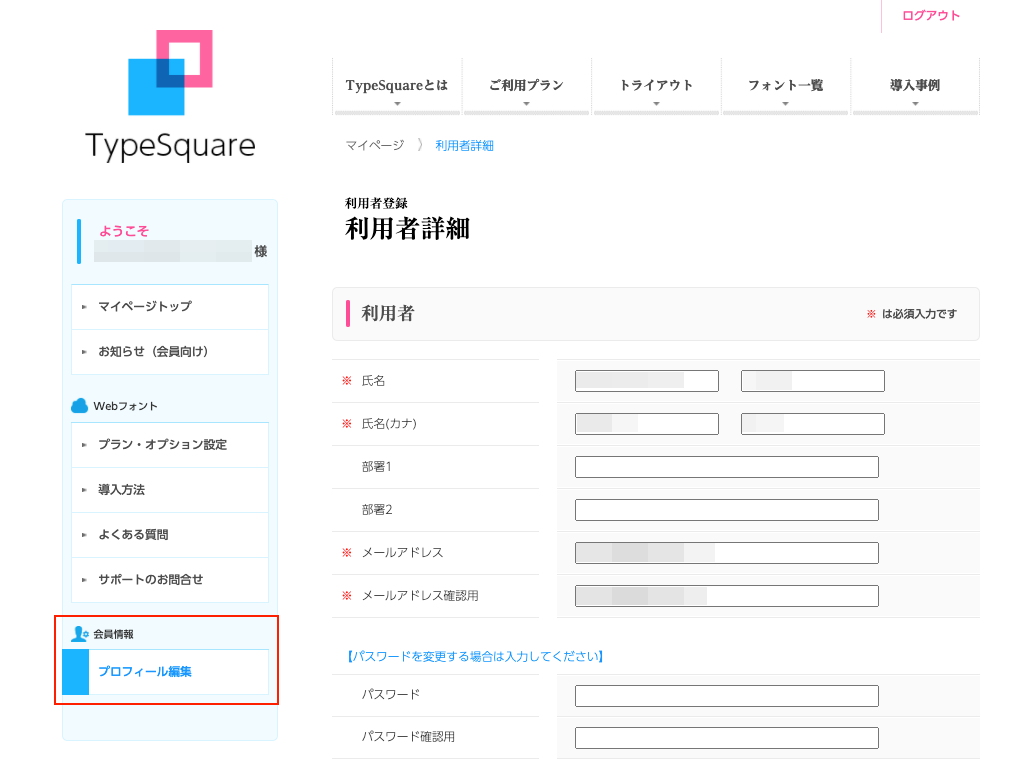Image resolution: width=1036 pixels, height=765 pixels.
Task: Click the first 氏名 input field
Action: click(647, 381)
